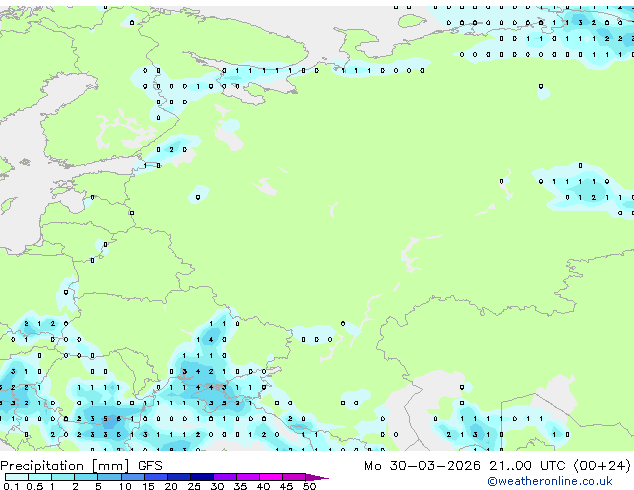Select the 35–40 mm legend swatch
The image size is (634, 490).
click(x=248, y=477)
